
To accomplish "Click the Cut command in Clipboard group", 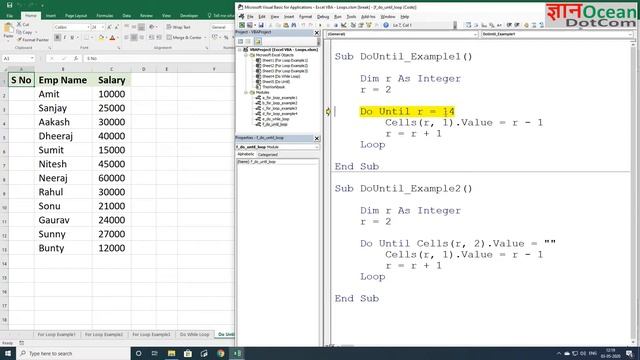I will [x=23, y=25].
